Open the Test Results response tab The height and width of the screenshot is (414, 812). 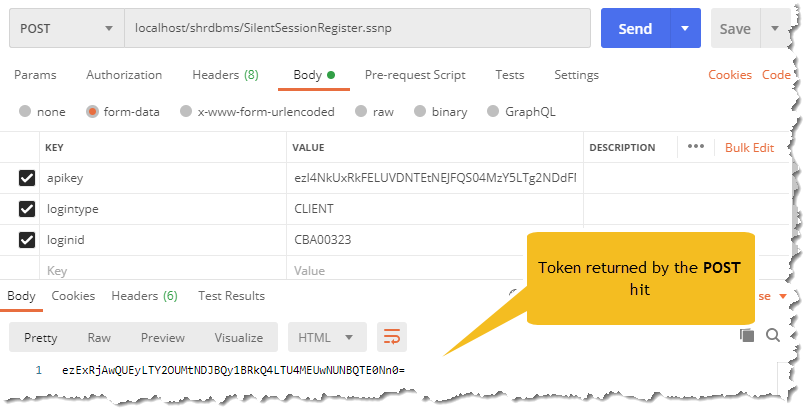tap(231, 296)
